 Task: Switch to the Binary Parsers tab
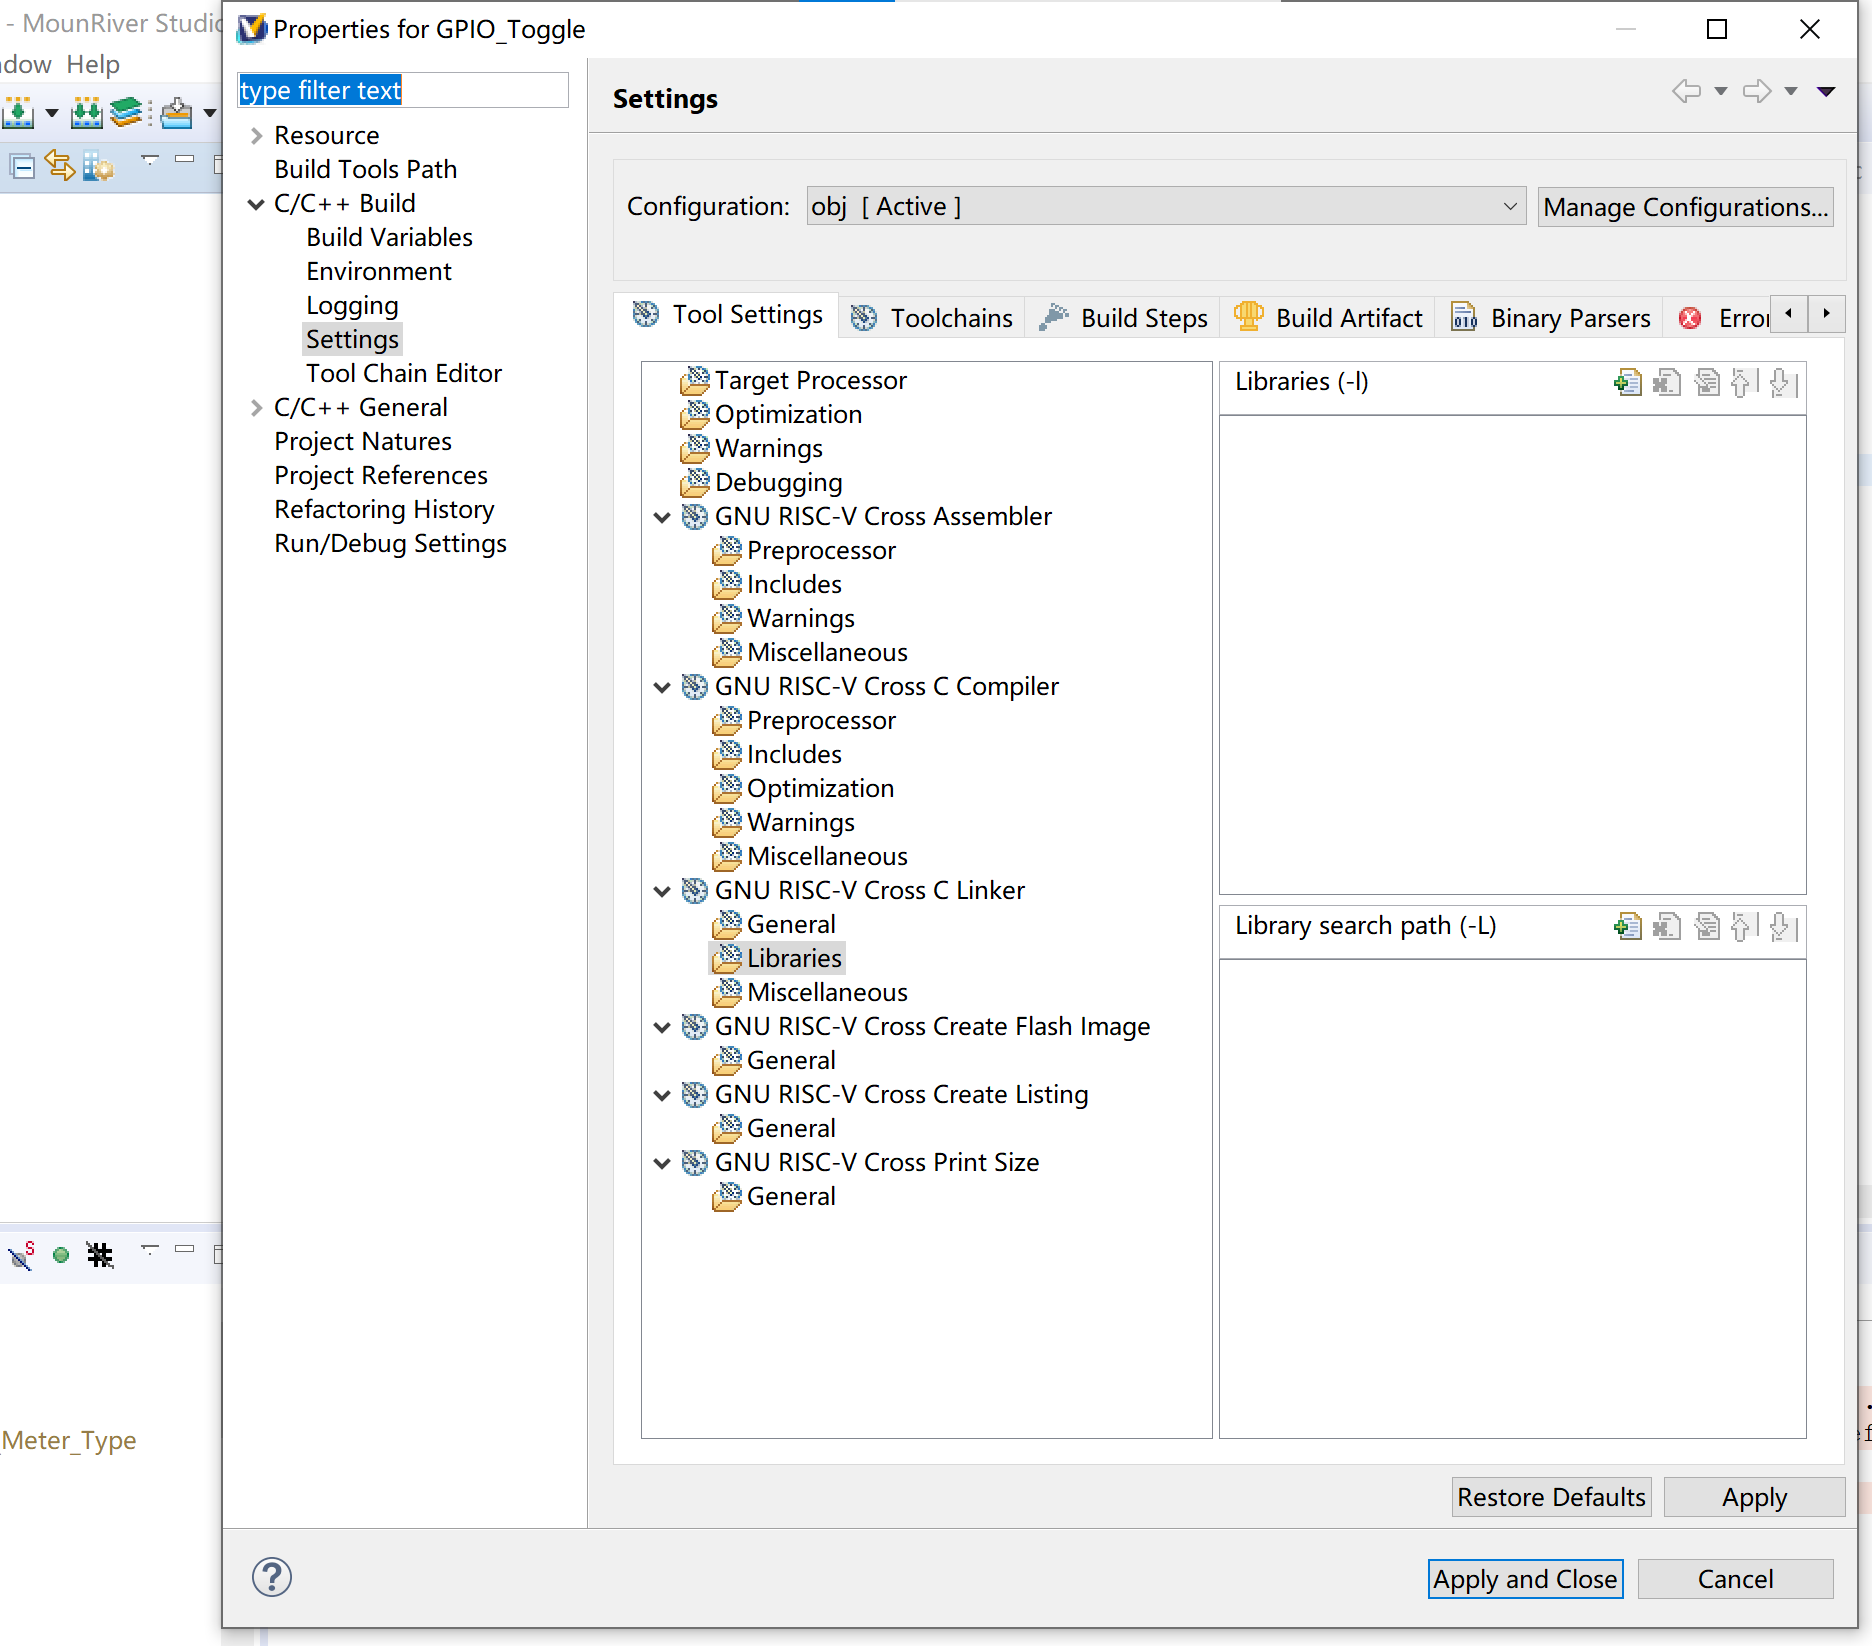1550,318
